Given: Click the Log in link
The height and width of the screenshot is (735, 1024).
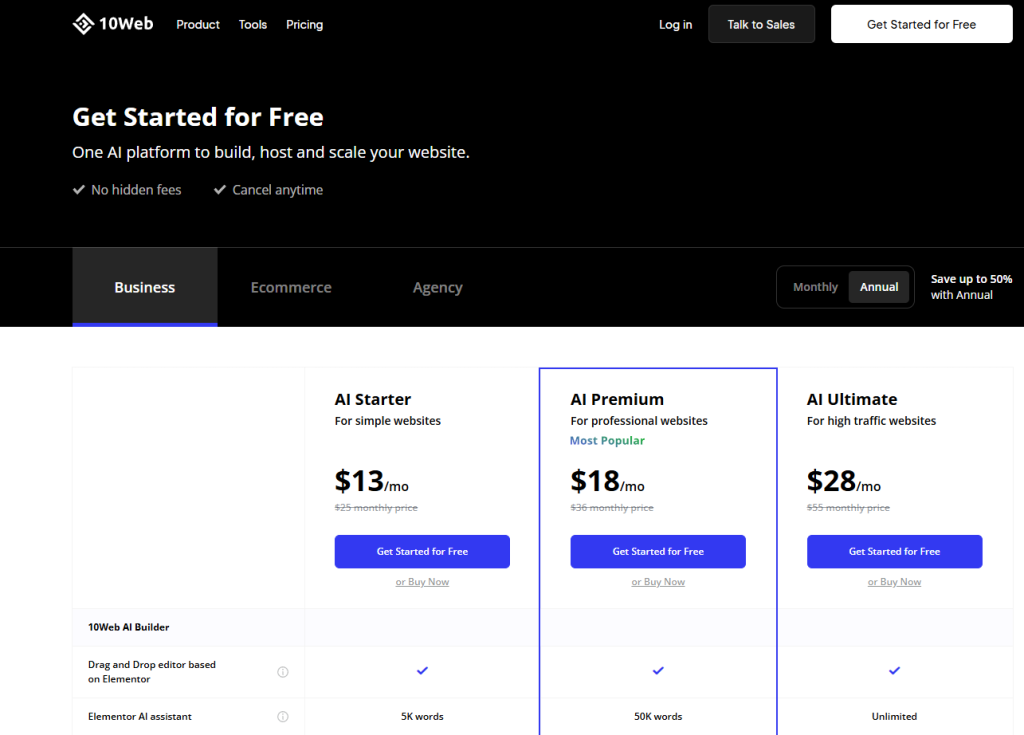Looking at the screenshot, I should pyautogui.click(x=675, y=24).
